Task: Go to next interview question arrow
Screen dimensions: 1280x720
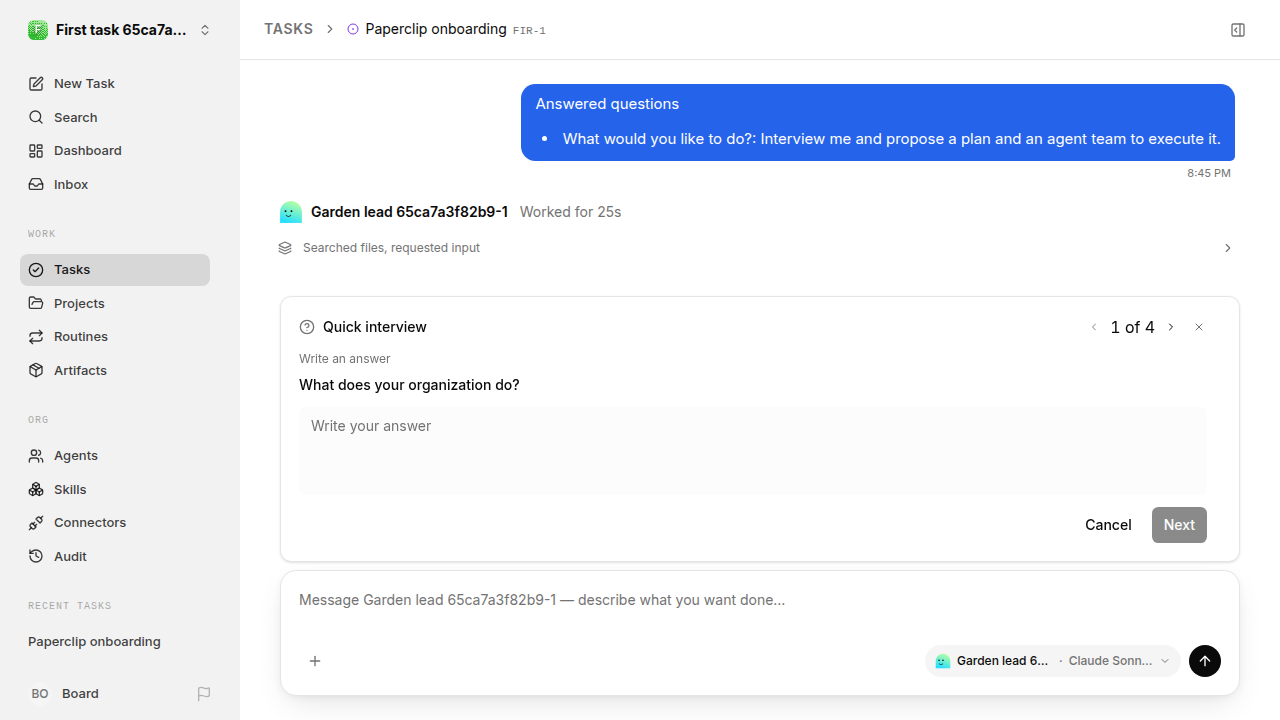Action: [x=1171, y=327]
